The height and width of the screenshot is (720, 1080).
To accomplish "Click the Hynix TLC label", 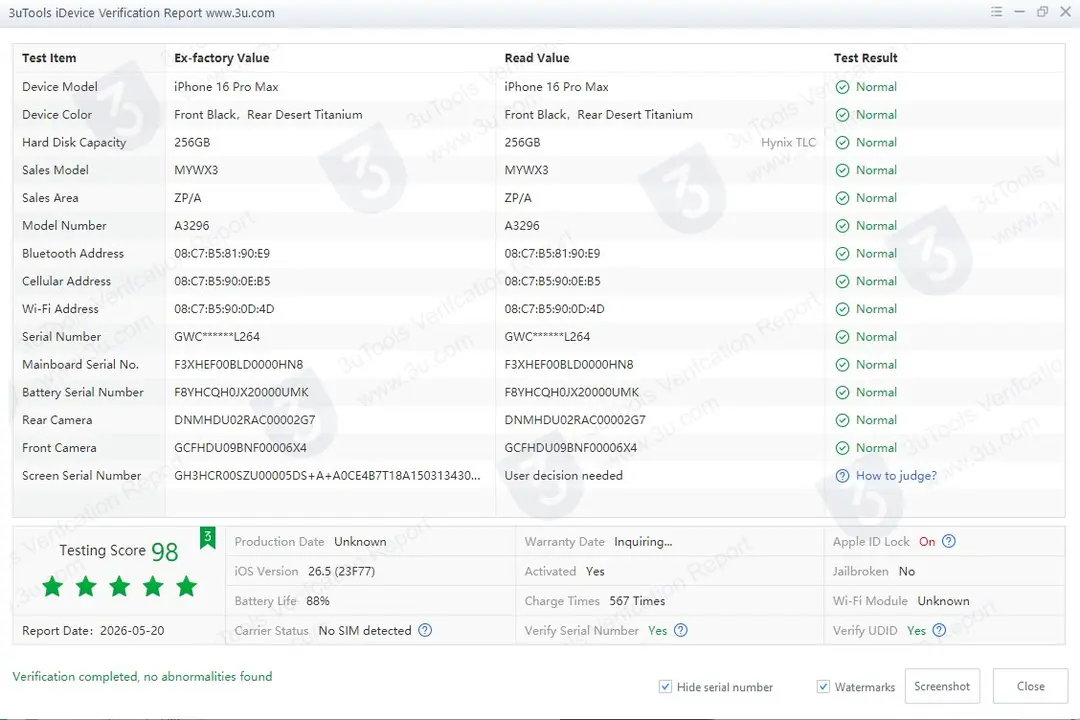I will pos(789,143).
